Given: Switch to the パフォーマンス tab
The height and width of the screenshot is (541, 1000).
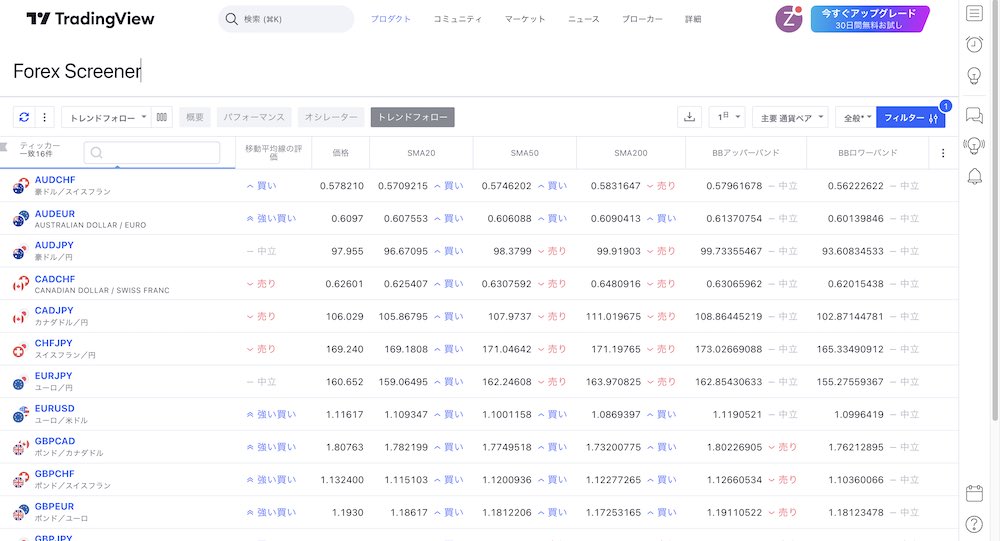Looking at the screenshot, I should (254, 117).
